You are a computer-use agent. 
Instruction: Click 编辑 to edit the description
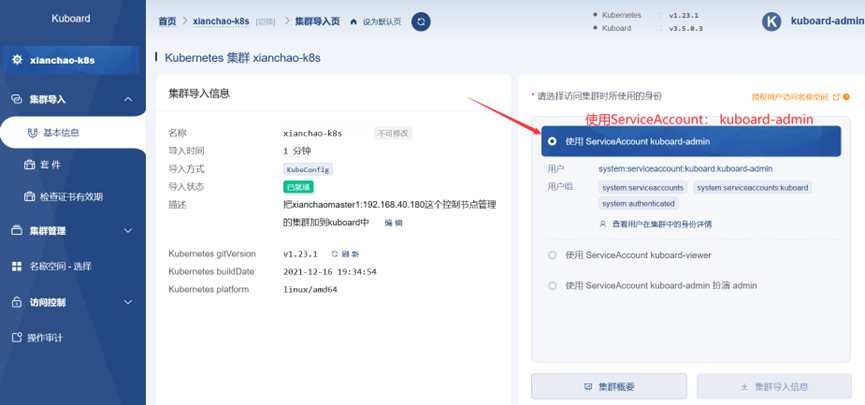pos(393,223)
